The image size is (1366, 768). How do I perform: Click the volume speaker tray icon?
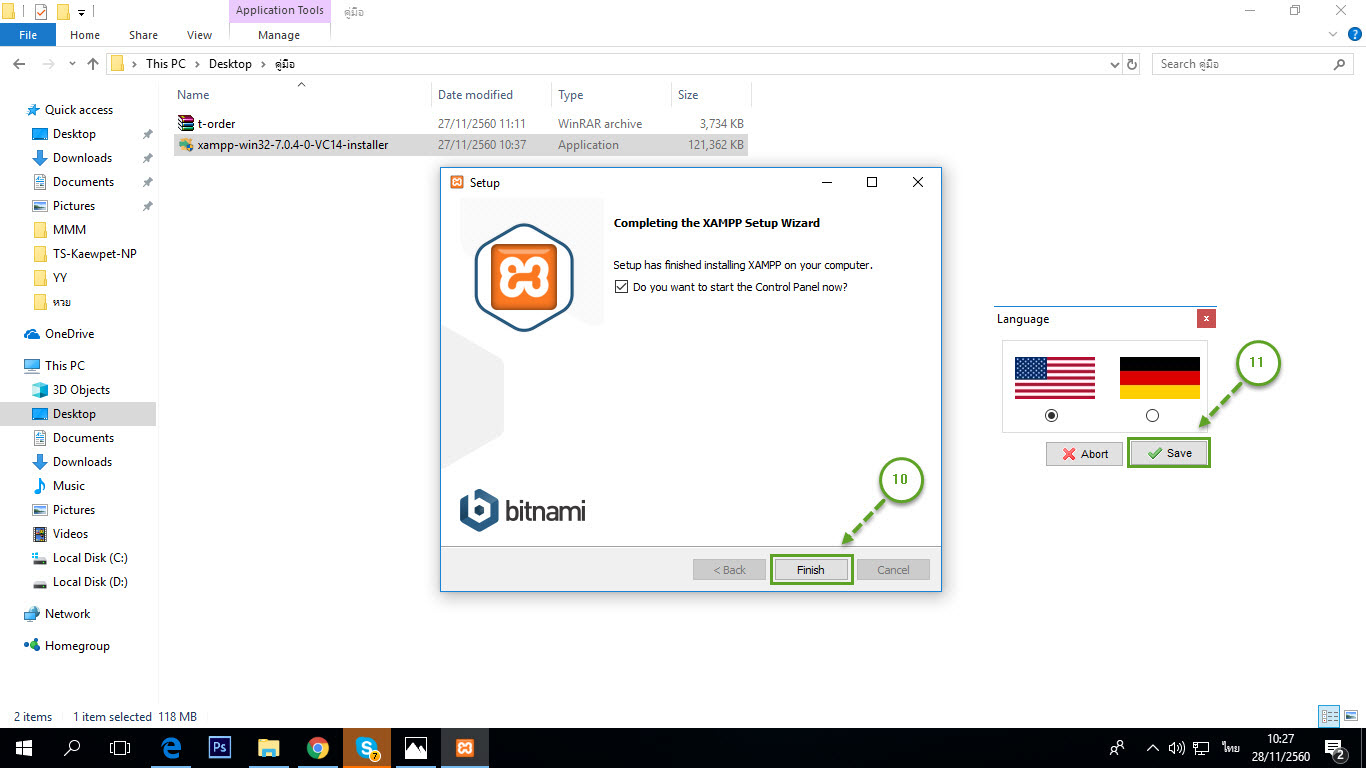1177,747
